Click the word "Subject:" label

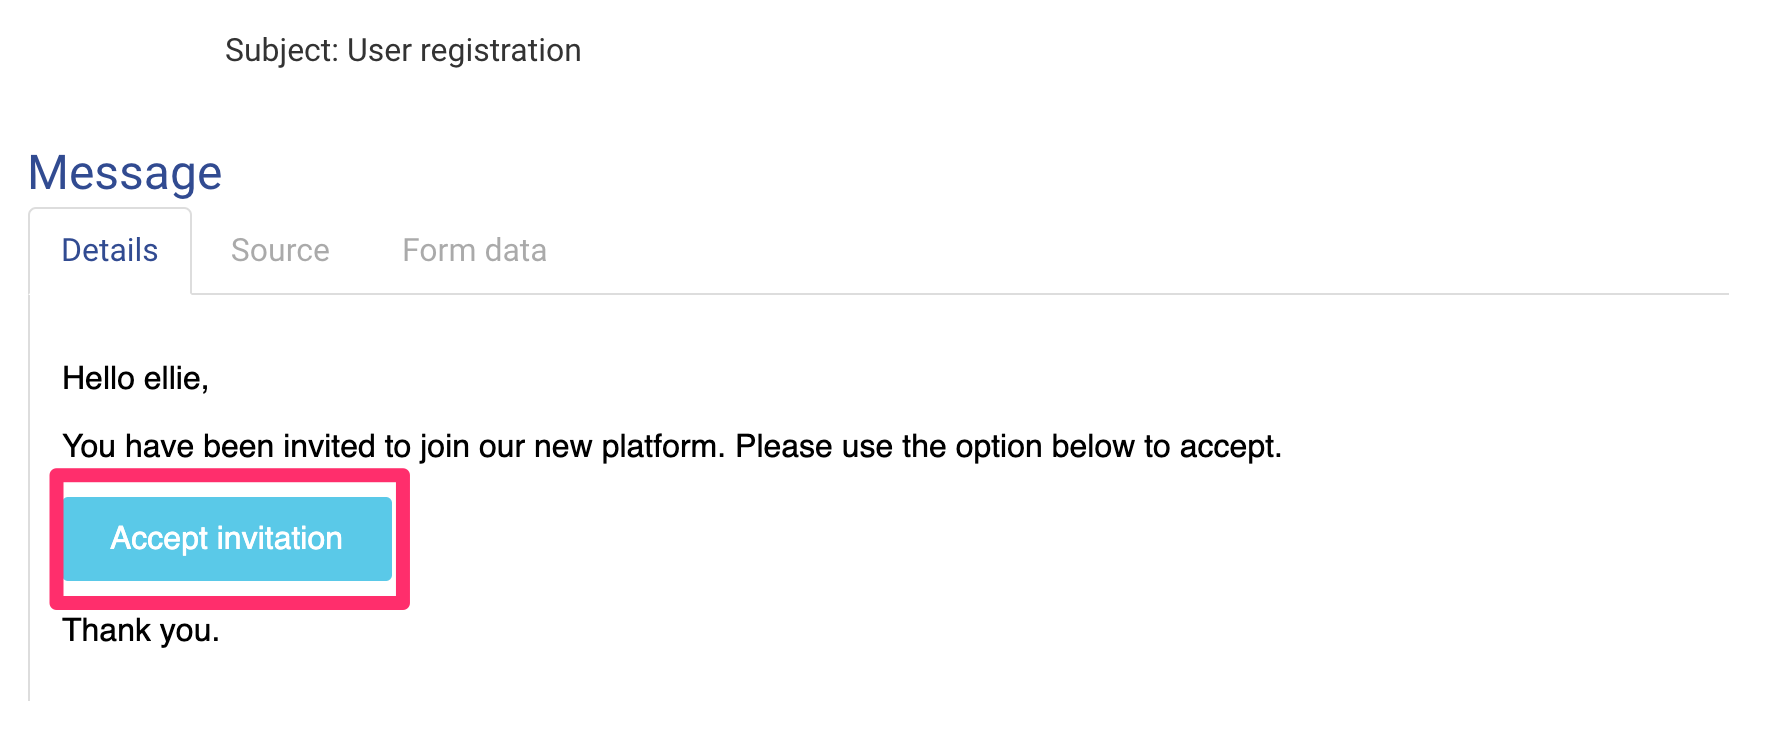point(281,50)
